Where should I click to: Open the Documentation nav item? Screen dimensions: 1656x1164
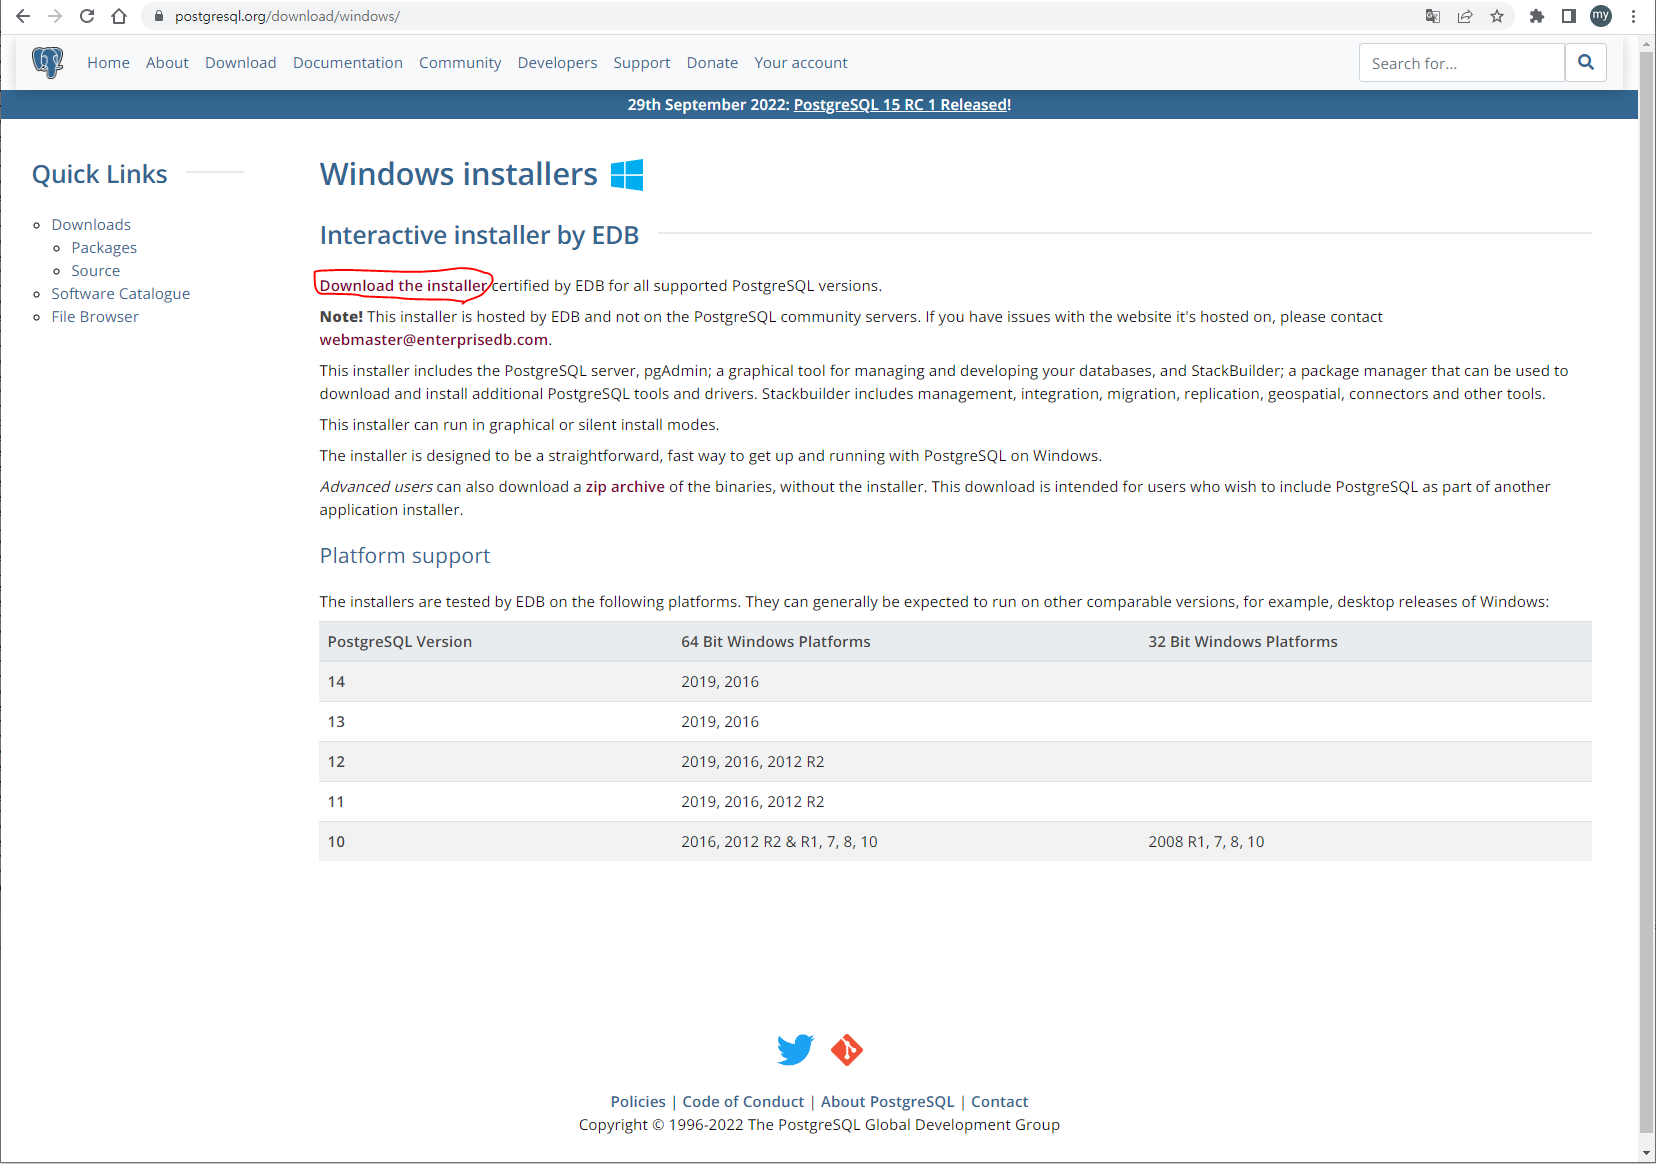348,63
